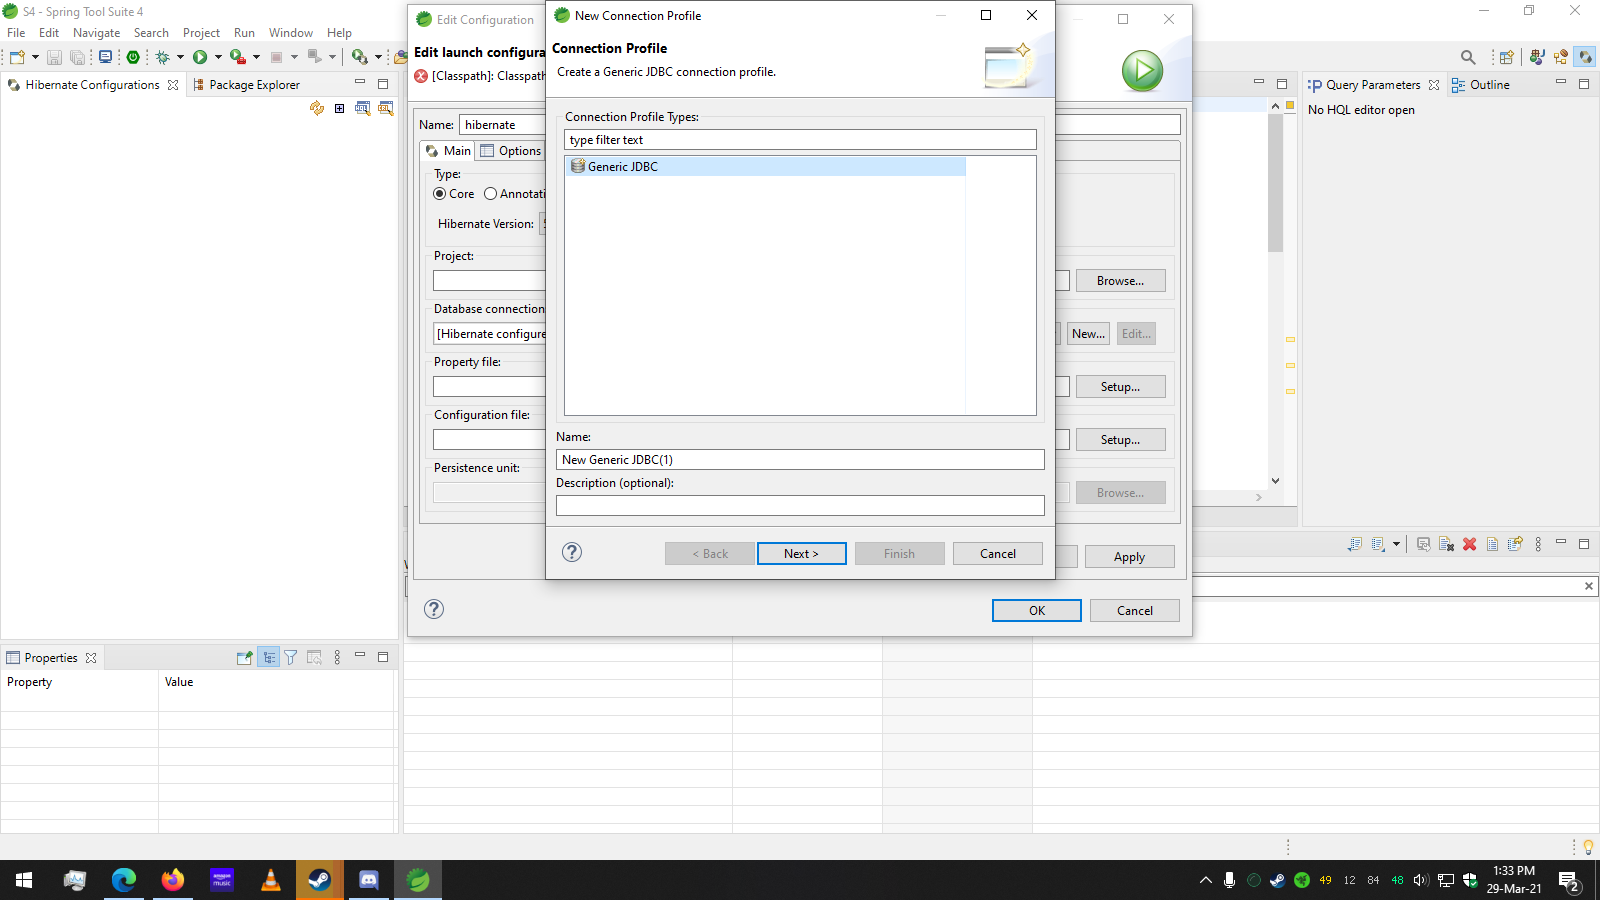Image resolution: width=1600 pixels, height=900 pixels.
Task: Click the Run External Tools icon
Action: tap(237, 57)
